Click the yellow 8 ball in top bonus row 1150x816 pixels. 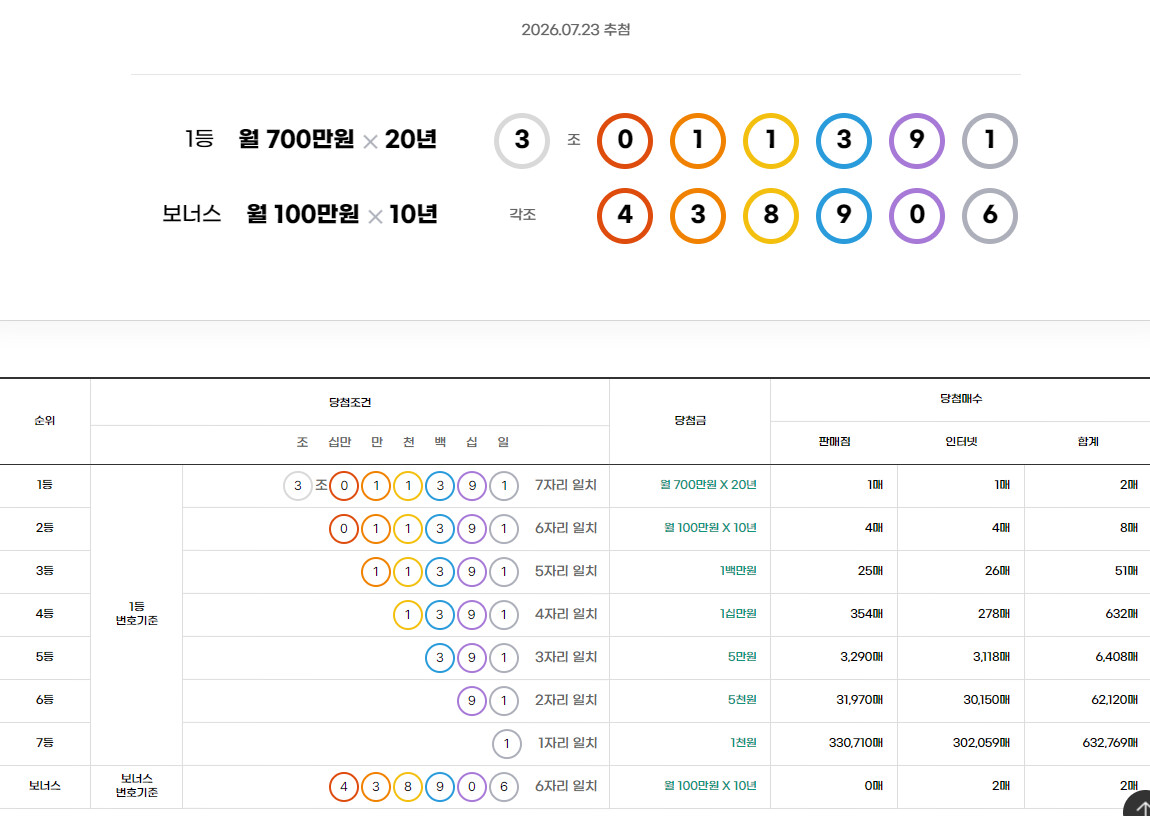pyautogui.click(x=771, y=216)
